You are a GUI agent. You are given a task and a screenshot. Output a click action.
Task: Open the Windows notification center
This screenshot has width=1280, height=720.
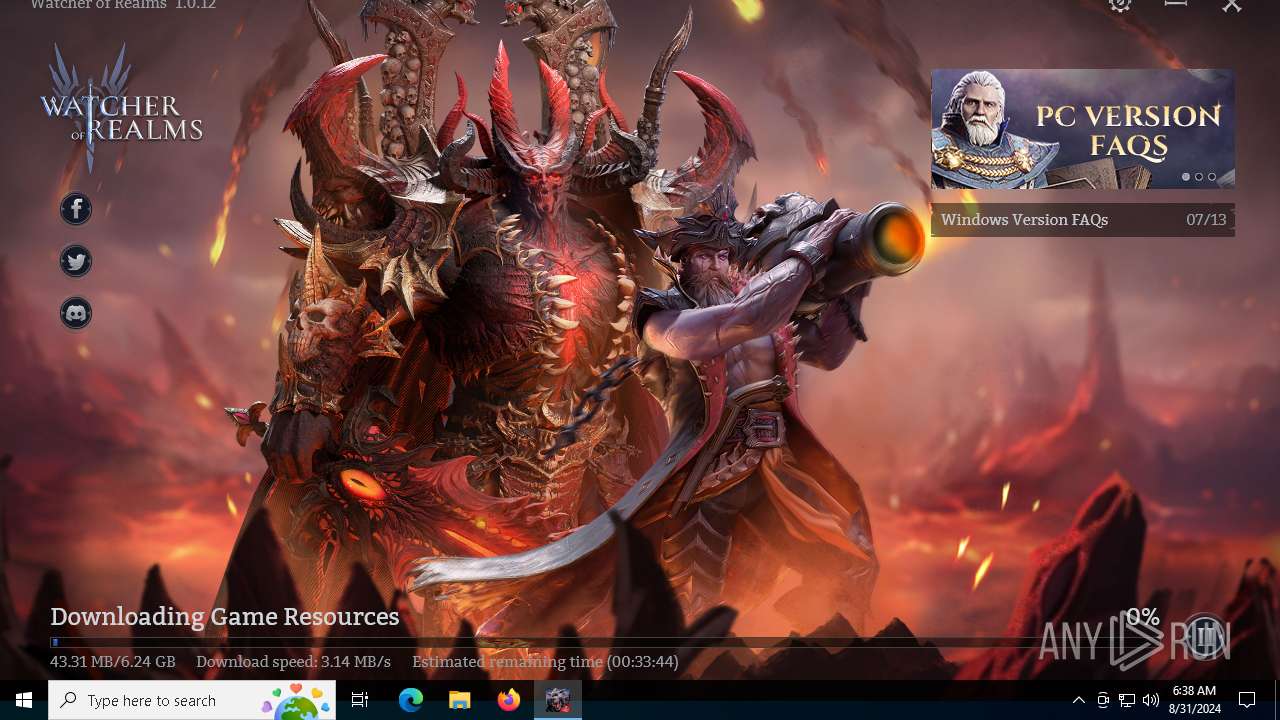coord(1247,700)
